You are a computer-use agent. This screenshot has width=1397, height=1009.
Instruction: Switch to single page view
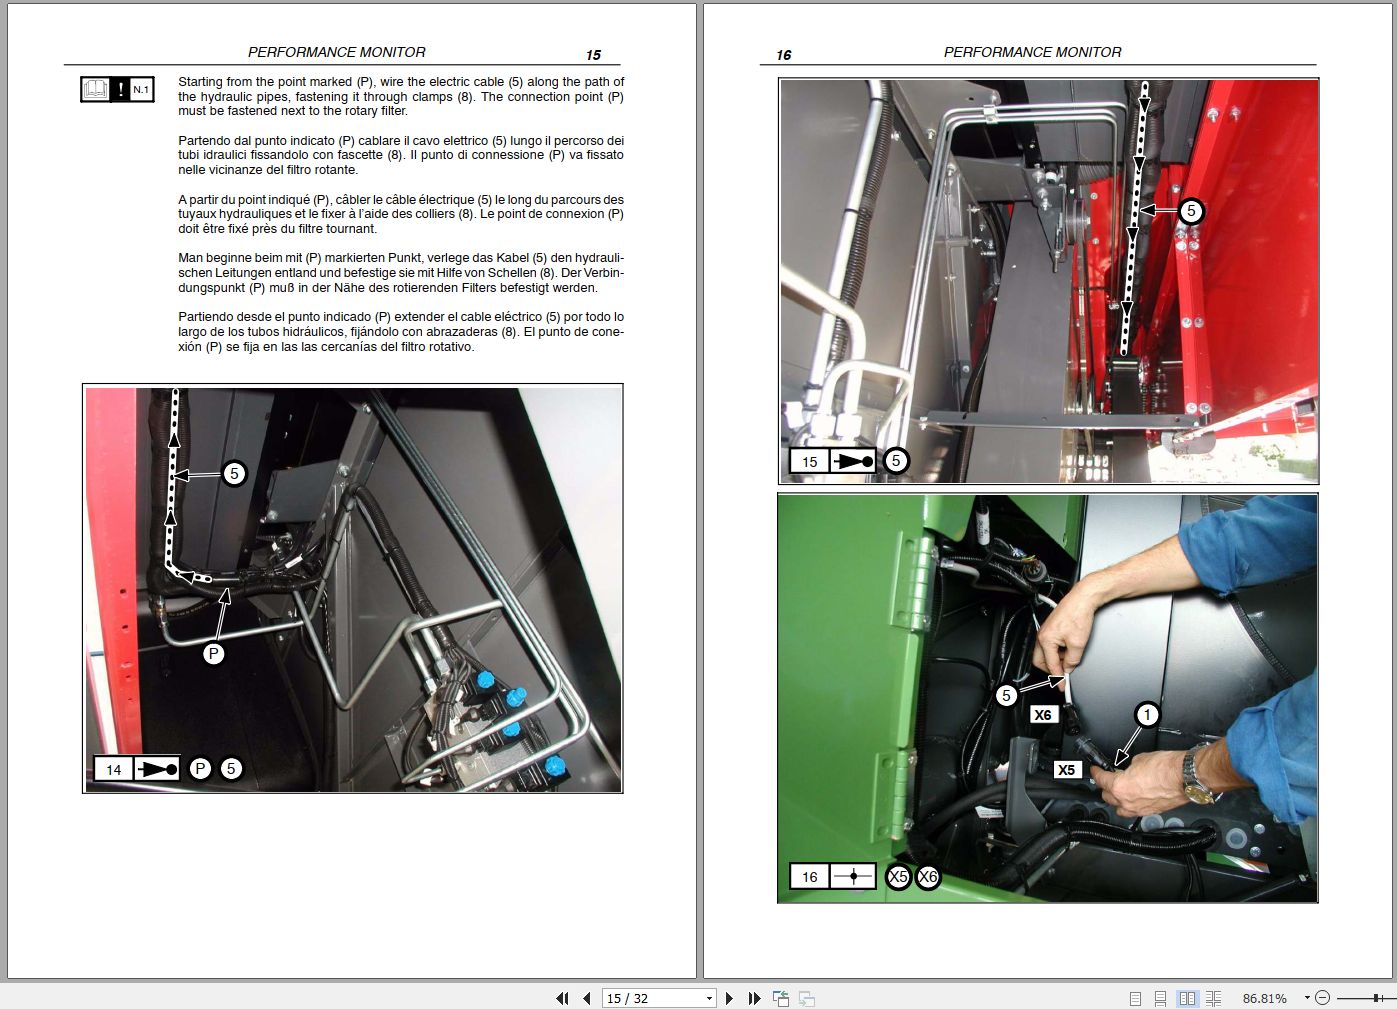(x=1135, y=998)
